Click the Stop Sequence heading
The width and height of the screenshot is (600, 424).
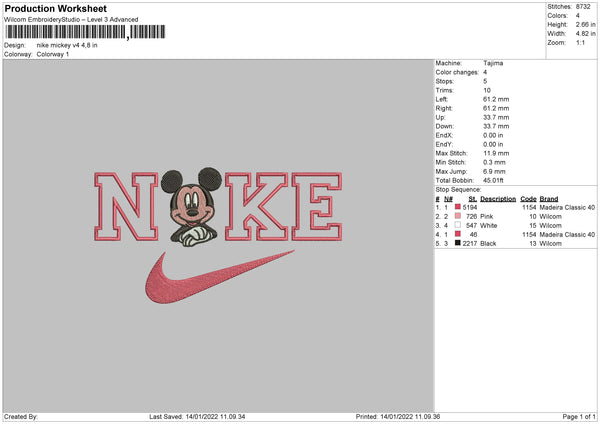[458, 189]
